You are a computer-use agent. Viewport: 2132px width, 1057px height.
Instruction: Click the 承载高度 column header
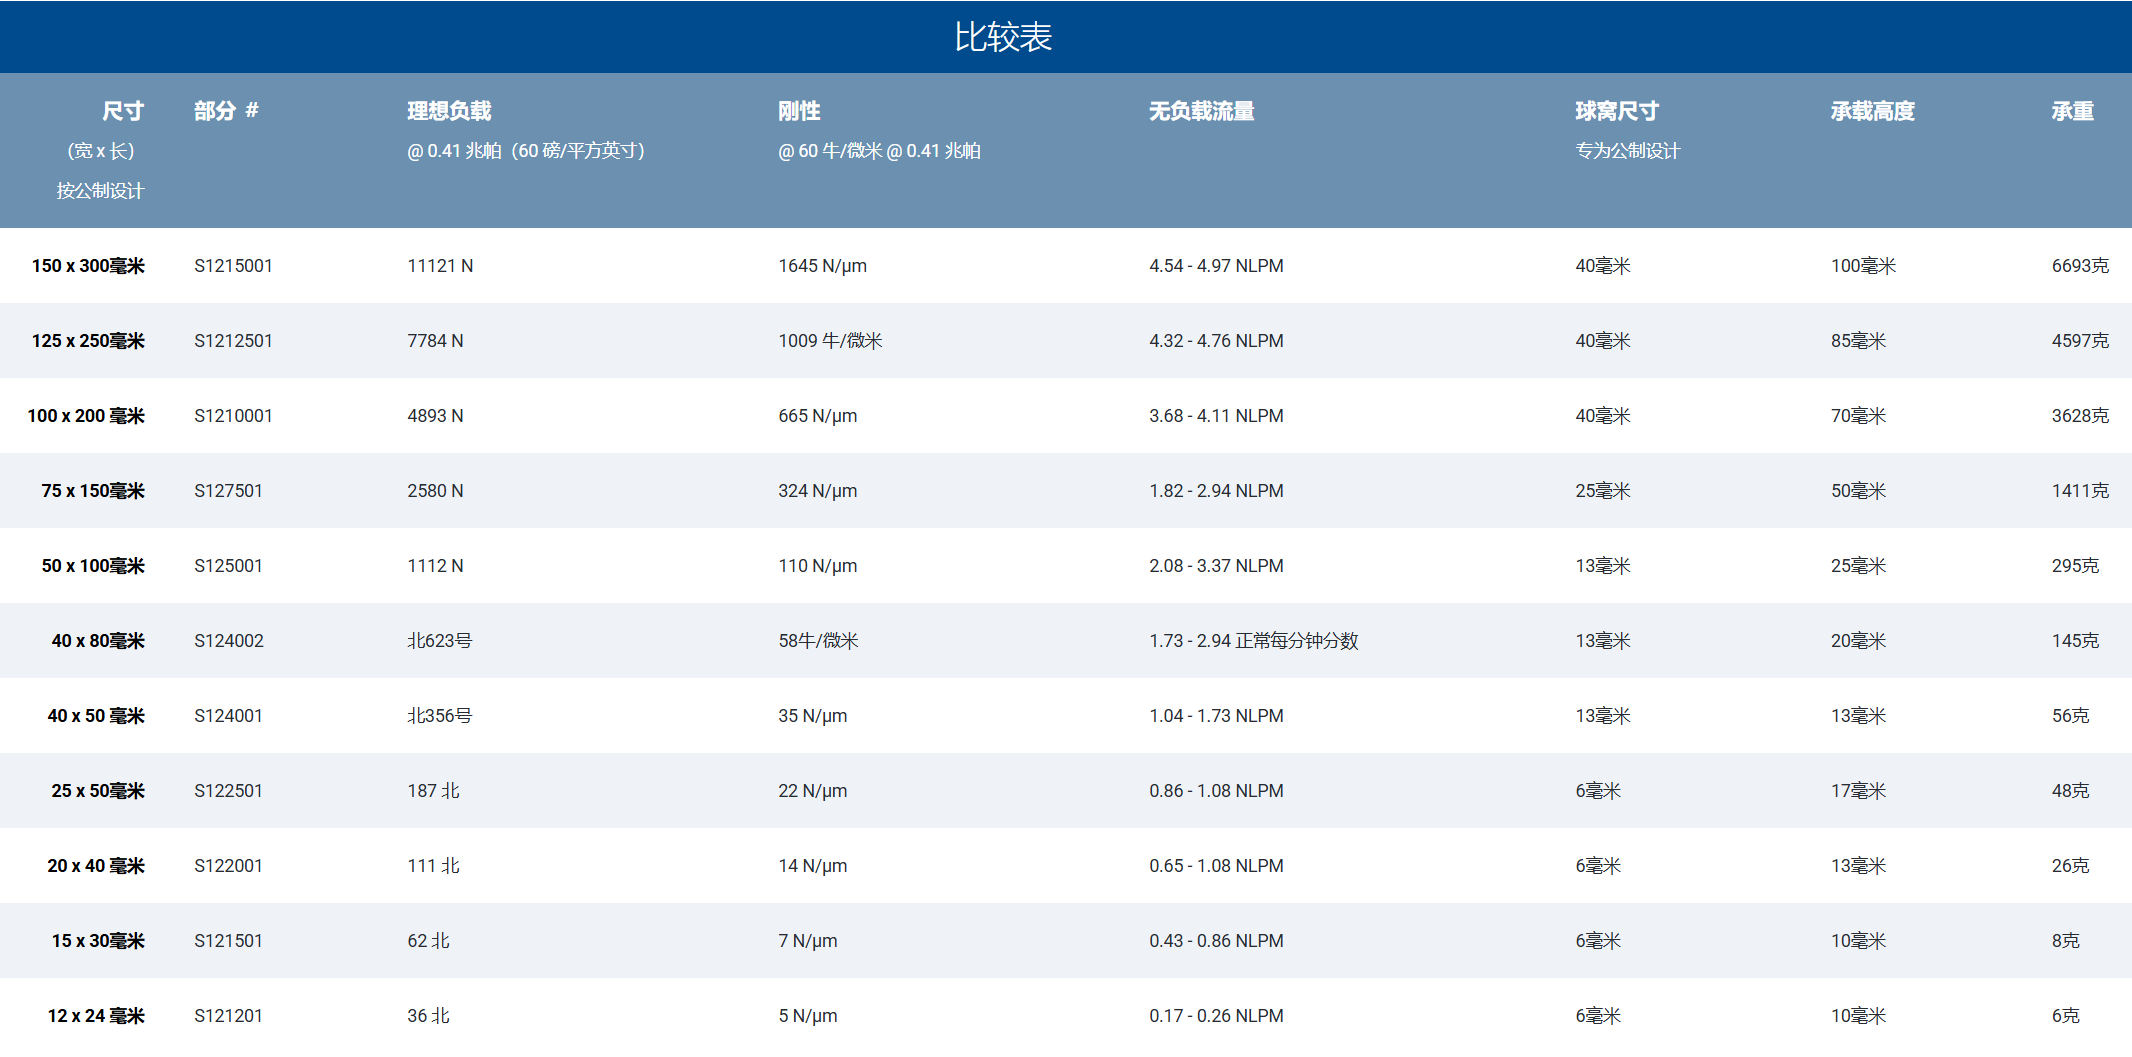(1872, 111)
